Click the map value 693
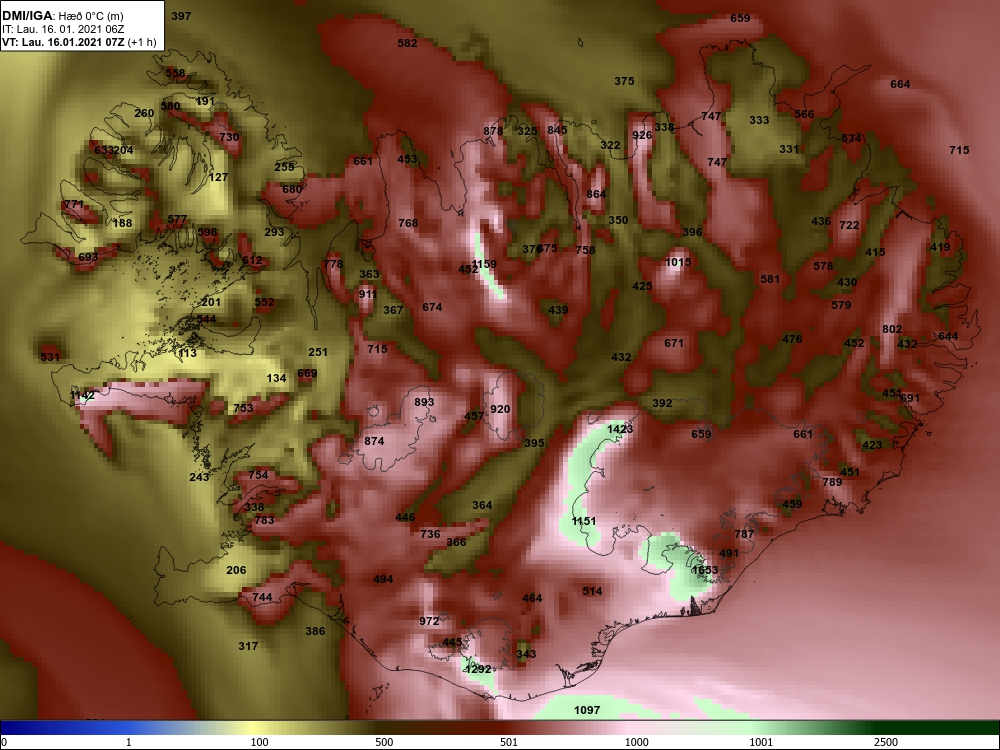The width and height of the screenshot is (1000, 750). 88,257
